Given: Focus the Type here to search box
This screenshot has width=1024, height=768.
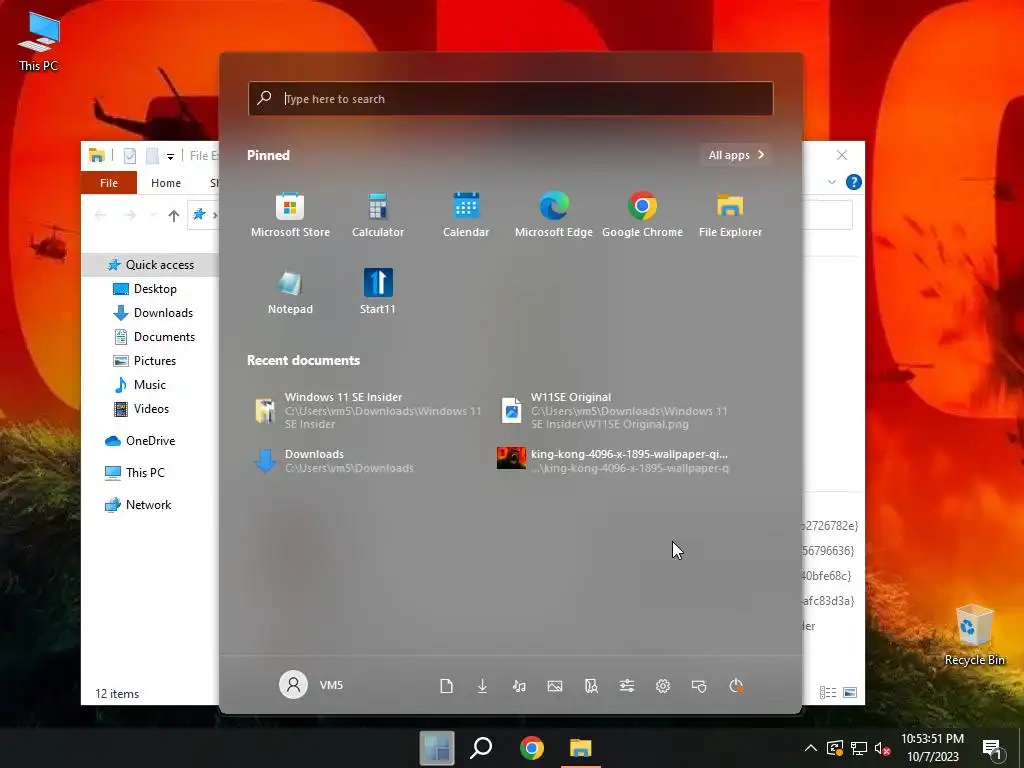Looking at the screenshot, I should coord(511,99).
